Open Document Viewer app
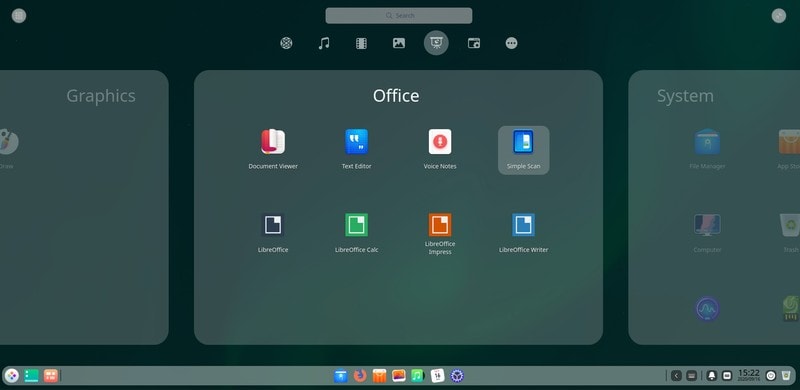The height and width of the screenshot is (390, 800). click(273, 149)
